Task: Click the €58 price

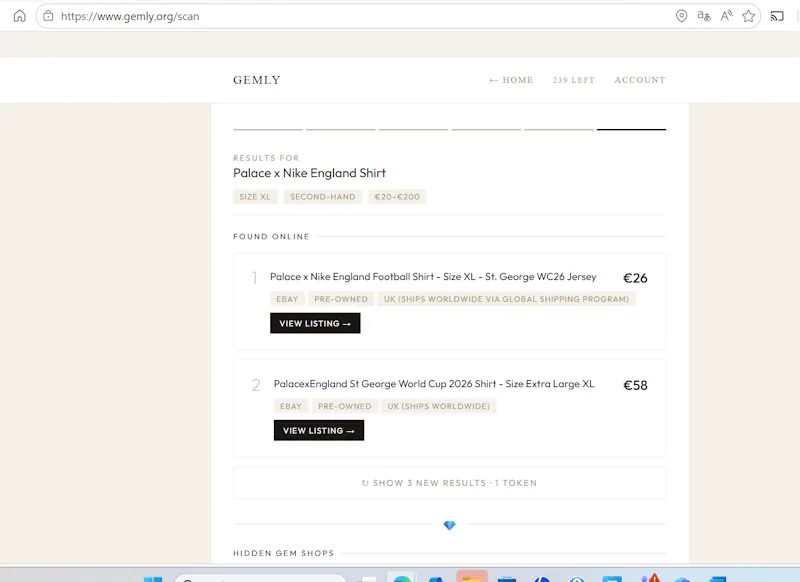Action: [635, 385]
